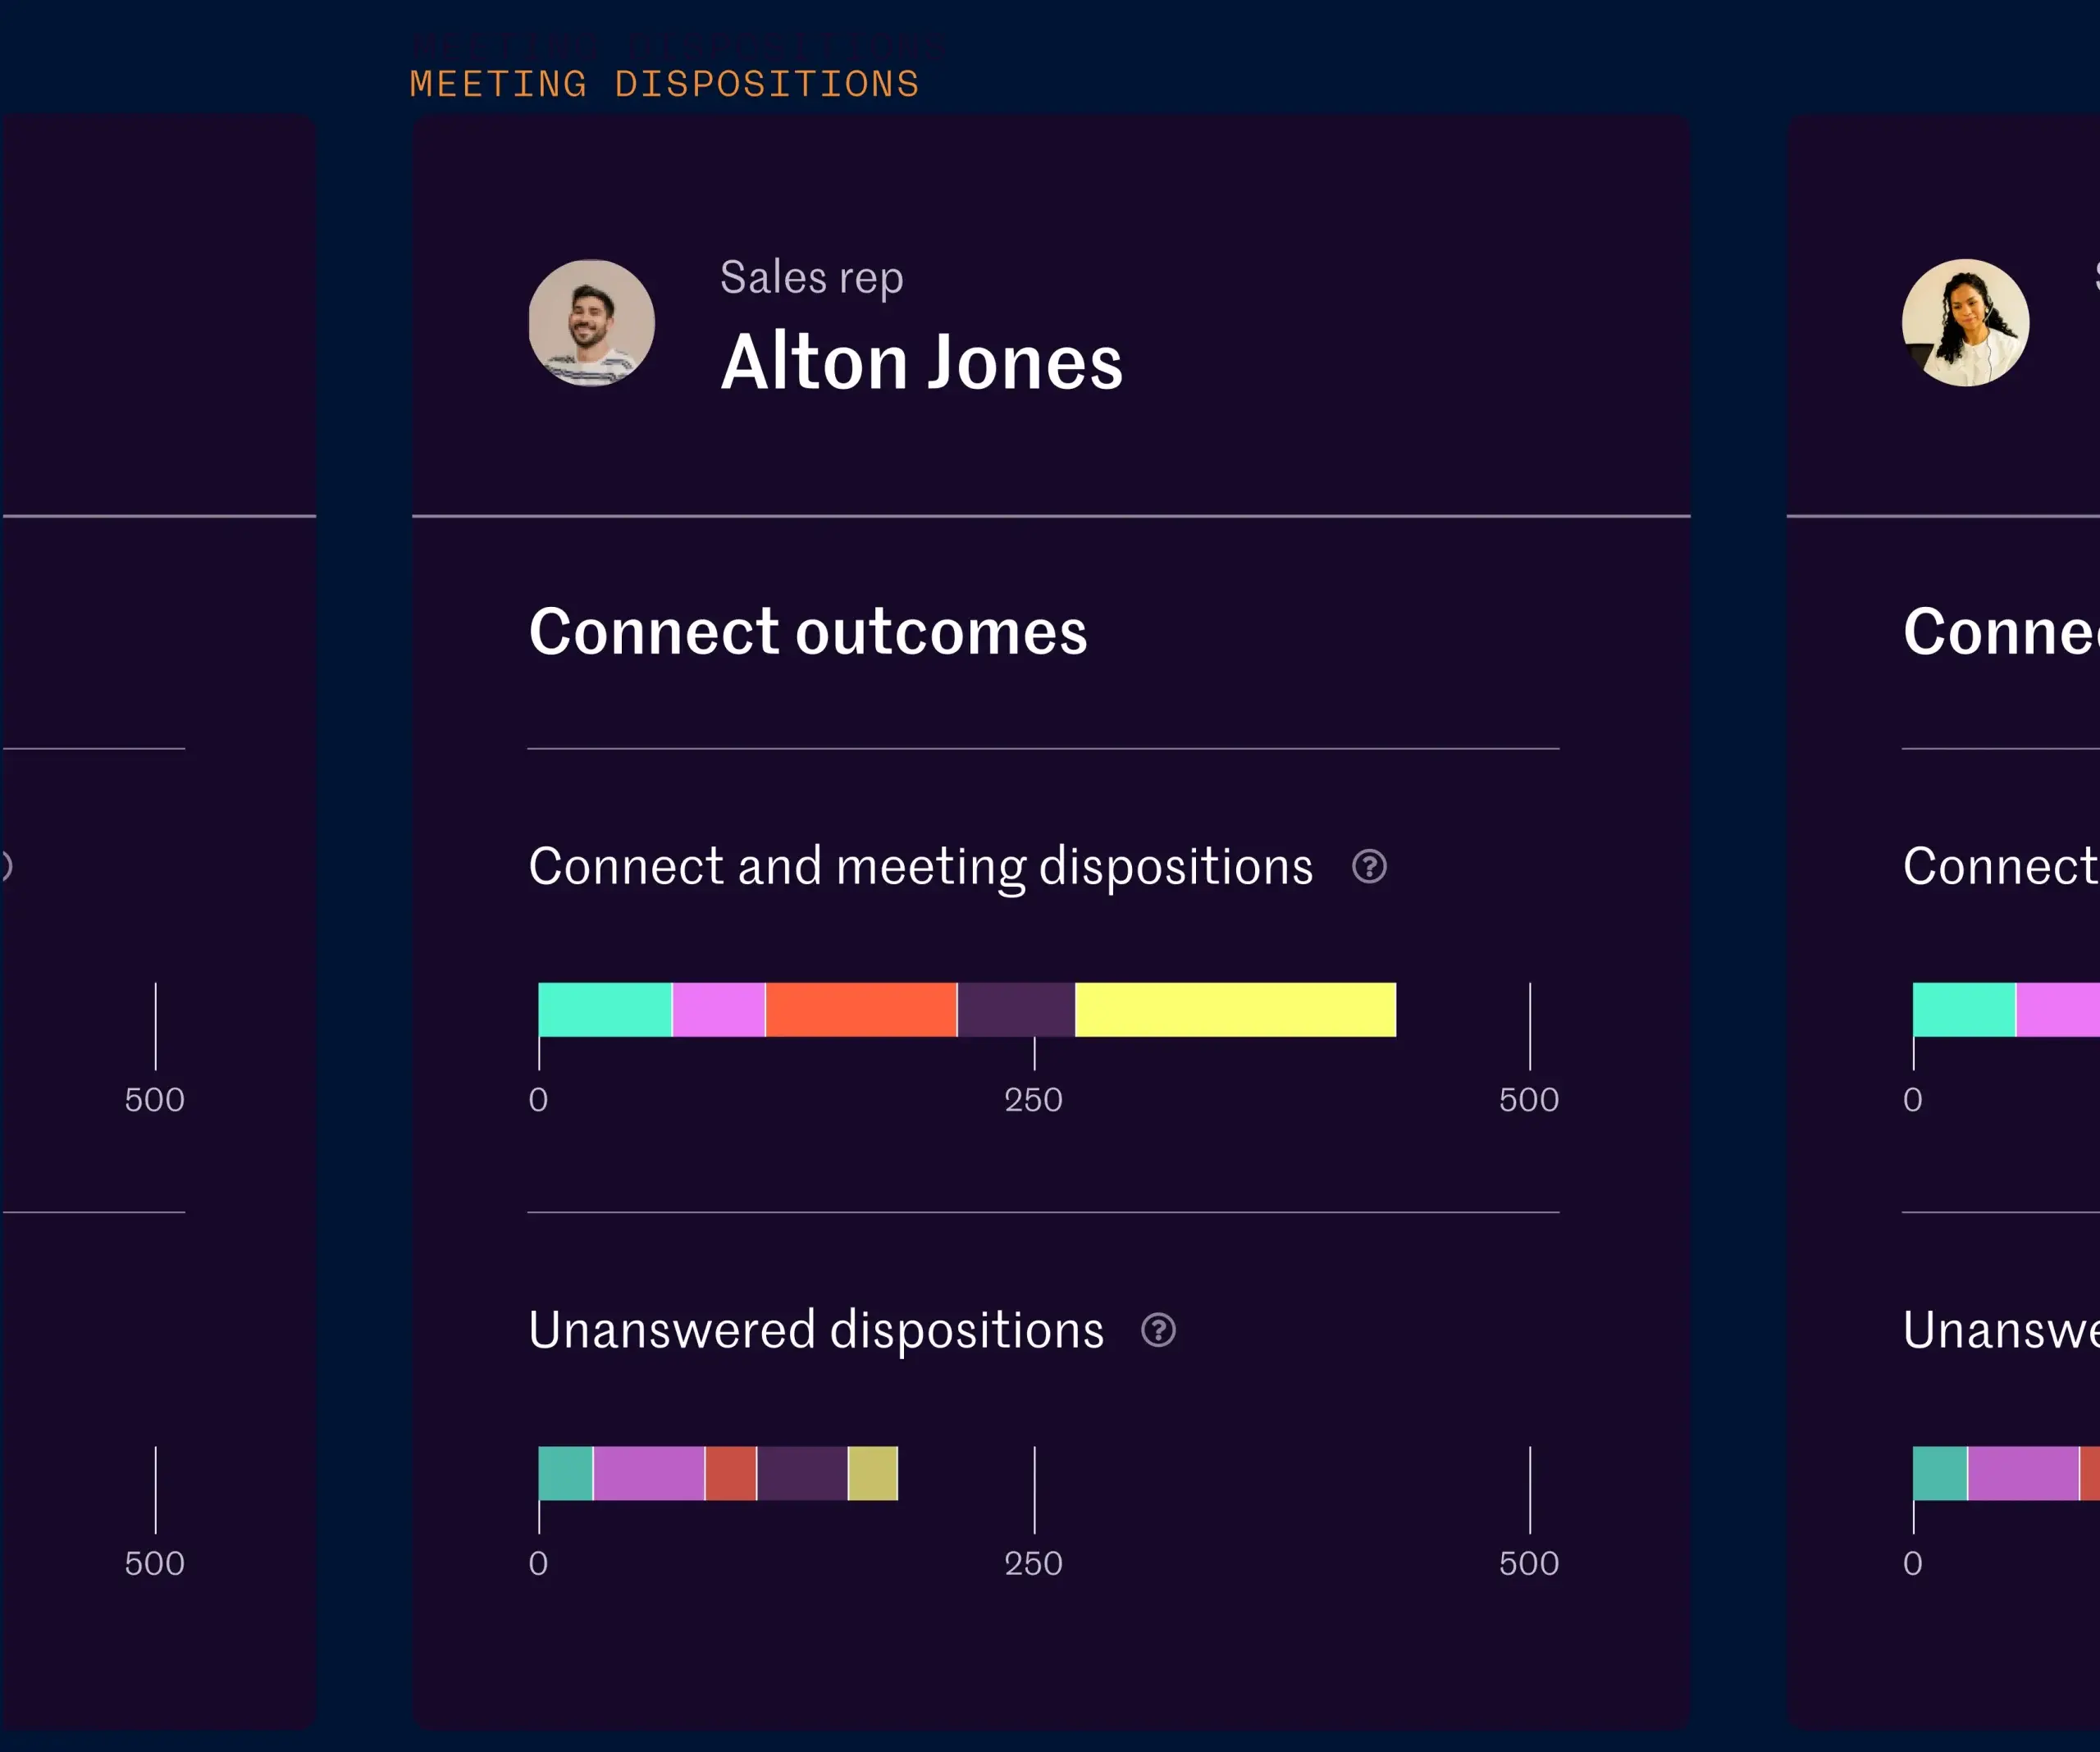Click the Alton Jones name heading
Viewport: 2100px width, 1752px height.
[x=921, y=361]
